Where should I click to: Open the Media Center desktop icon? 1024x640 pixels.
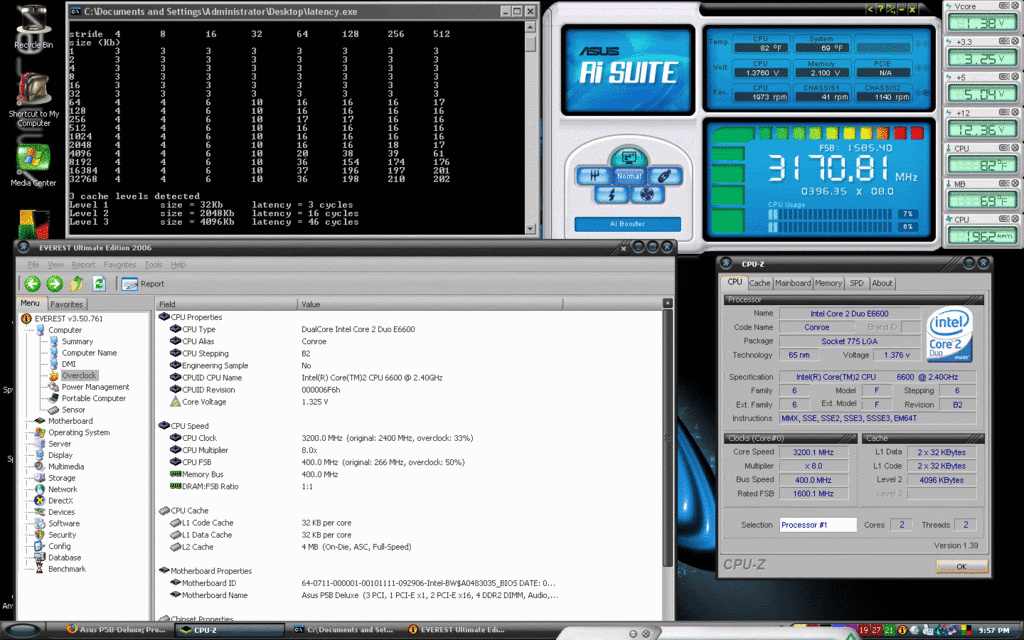tap(33, 167)
